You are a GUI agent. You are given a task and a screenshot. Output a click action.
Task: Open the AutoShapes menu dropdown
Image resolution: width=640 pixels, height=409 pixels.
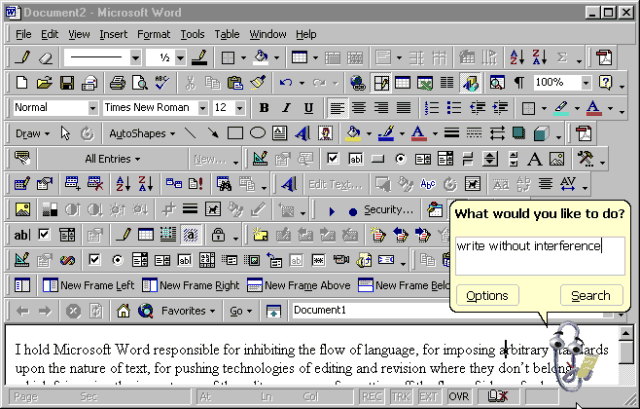click(x=142, y=133)
